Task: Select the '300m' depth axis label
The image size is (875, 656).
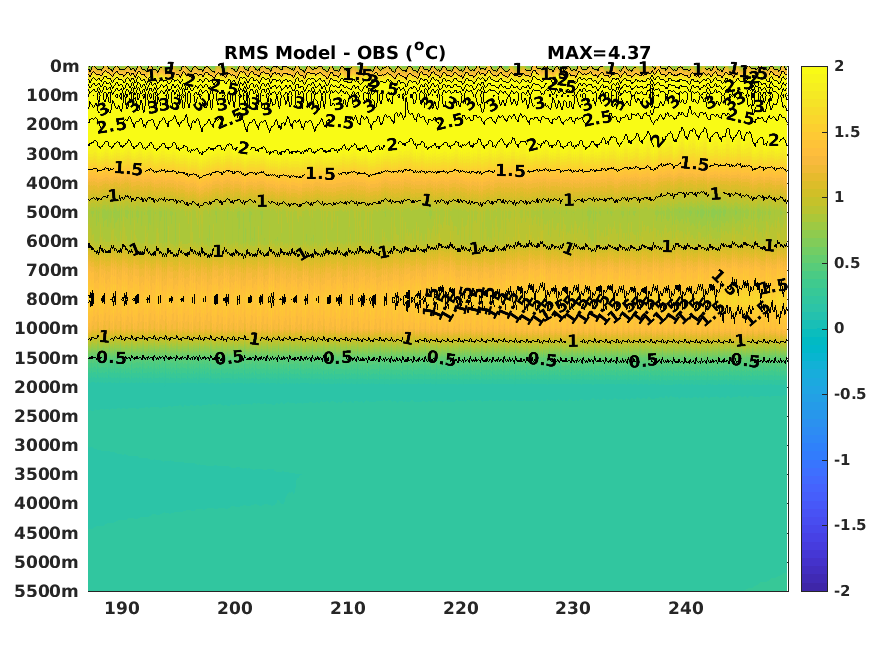Action: [52, 154]
